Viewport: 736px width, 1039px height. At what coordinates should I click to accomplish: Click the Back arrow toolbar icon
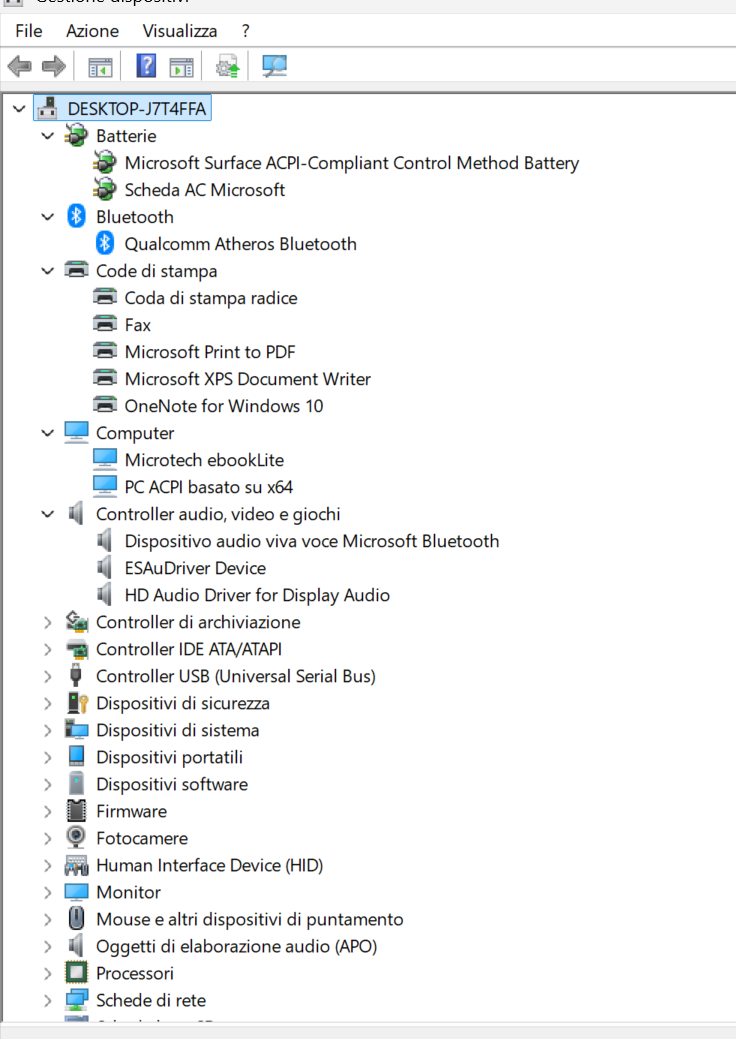click(x=19, y=66)
